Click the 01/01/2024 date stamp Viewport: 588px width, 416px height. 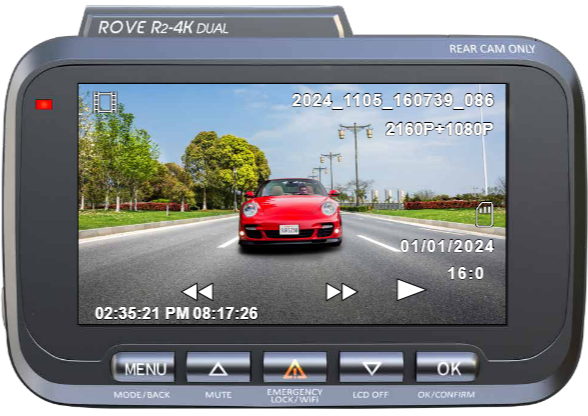pyautogui.click(x=447, y=246)
